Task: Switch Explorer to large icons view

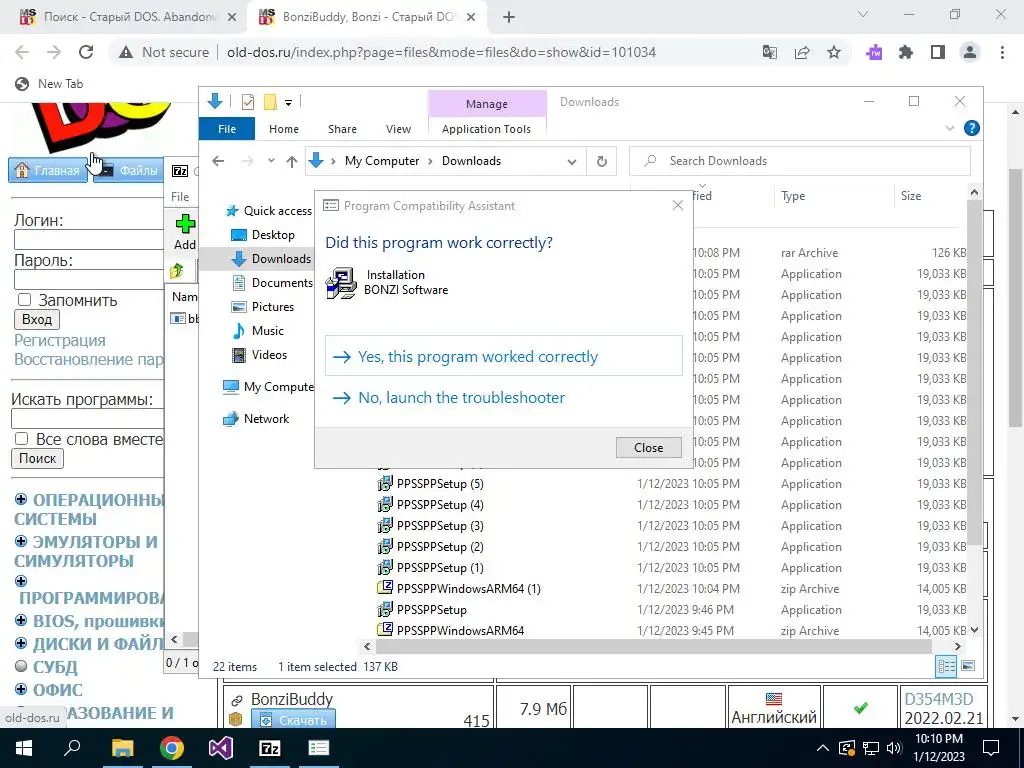Action: click(x=968, y=666)
